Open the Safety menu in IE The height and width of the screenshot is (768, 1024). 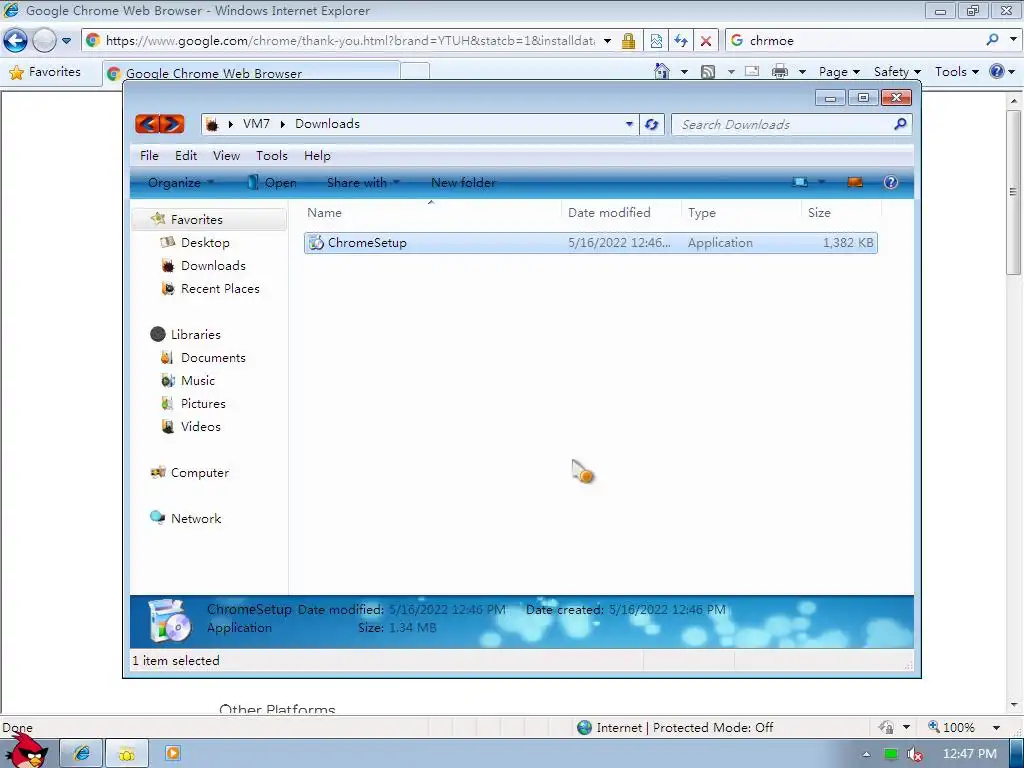point(897,72)
